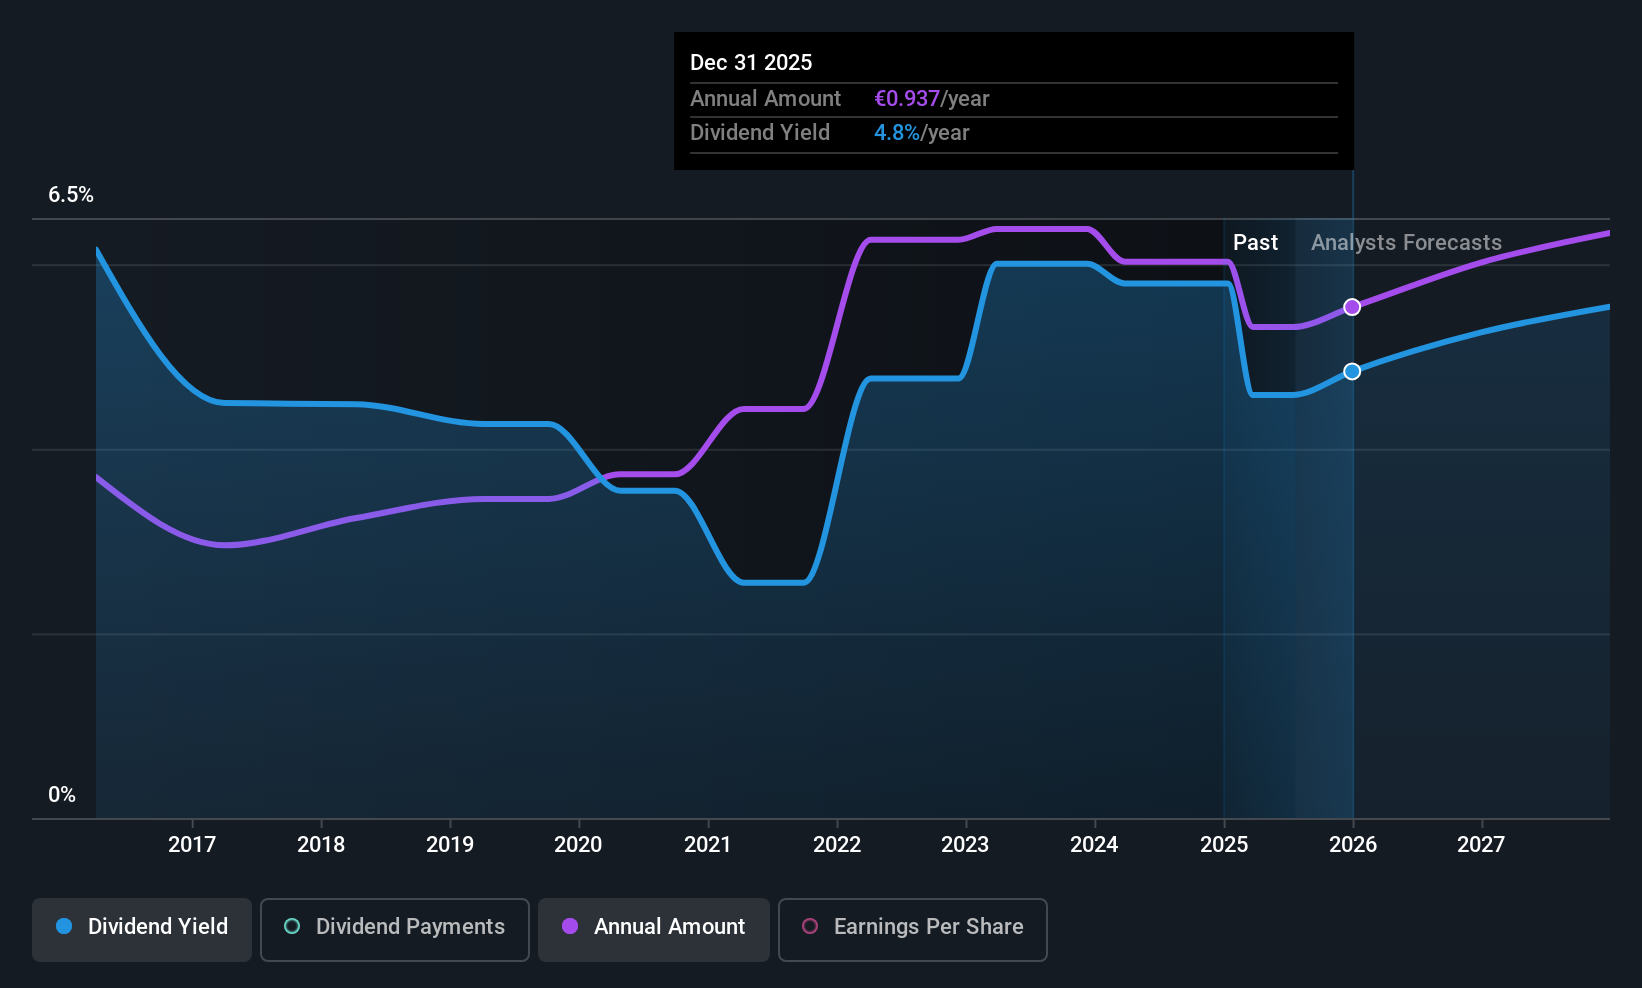Click the blue Dividend Yield legend dot

pos(64,926)
